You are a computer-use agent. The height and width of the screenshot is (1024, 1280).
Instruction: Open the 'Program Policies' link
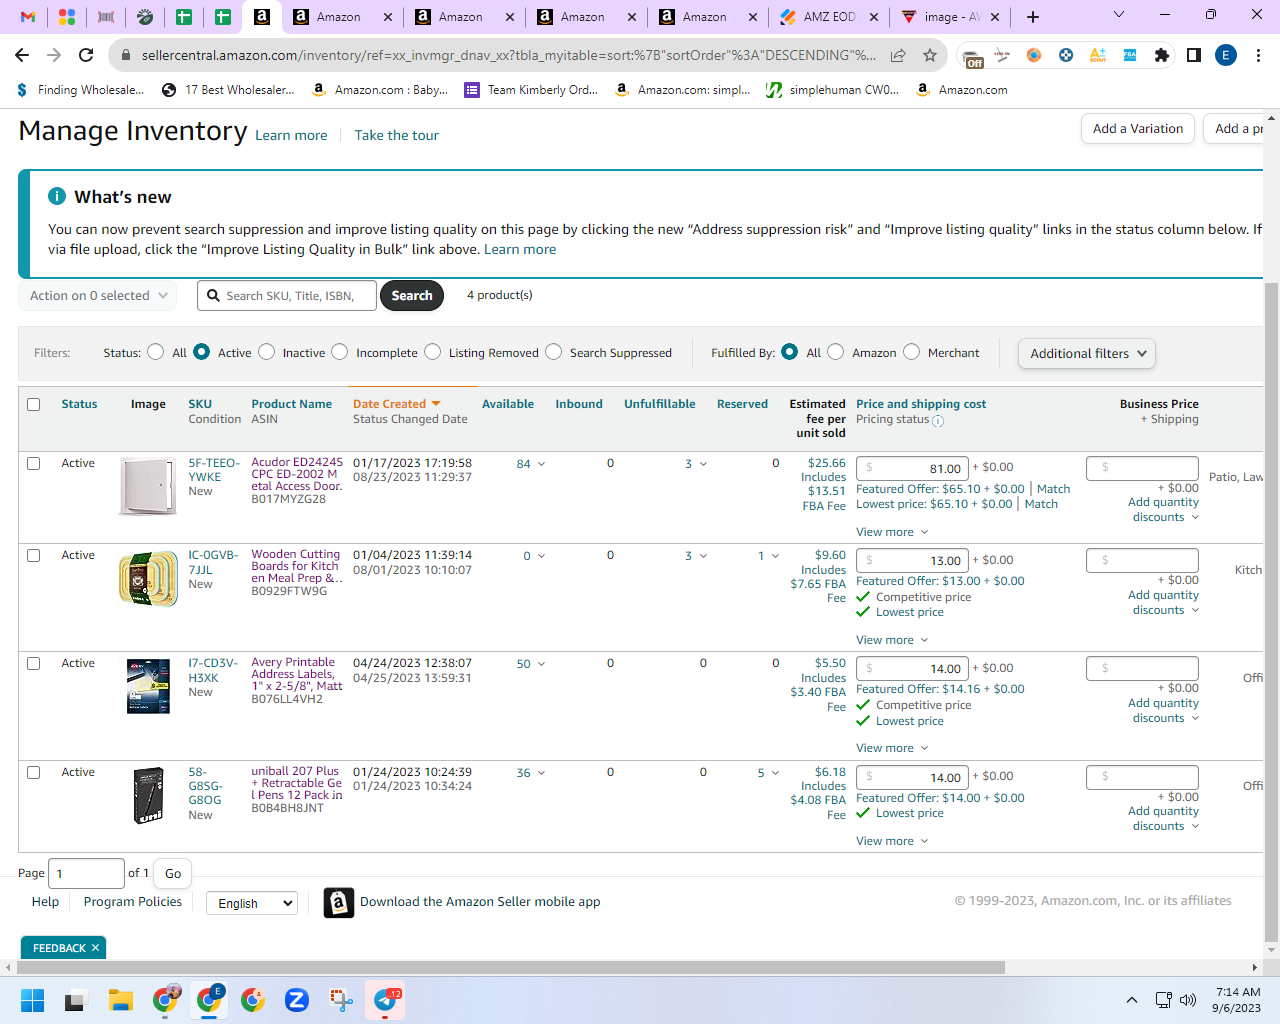[133, 902]
